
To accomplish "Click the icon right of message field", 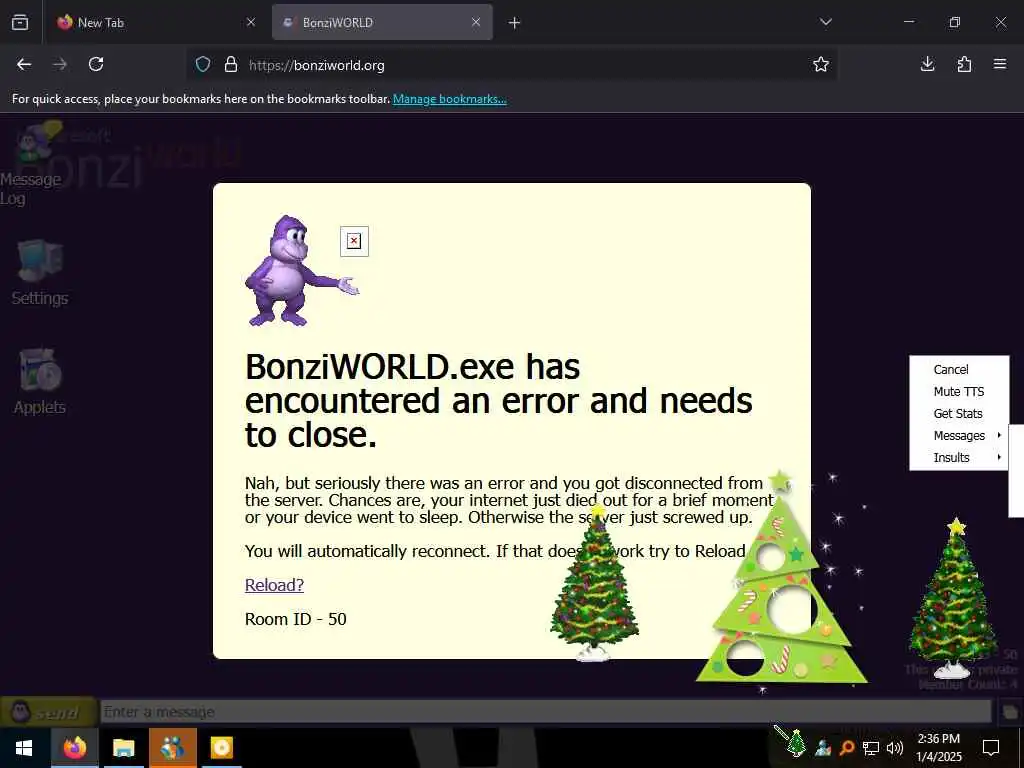I will 1010,712.
